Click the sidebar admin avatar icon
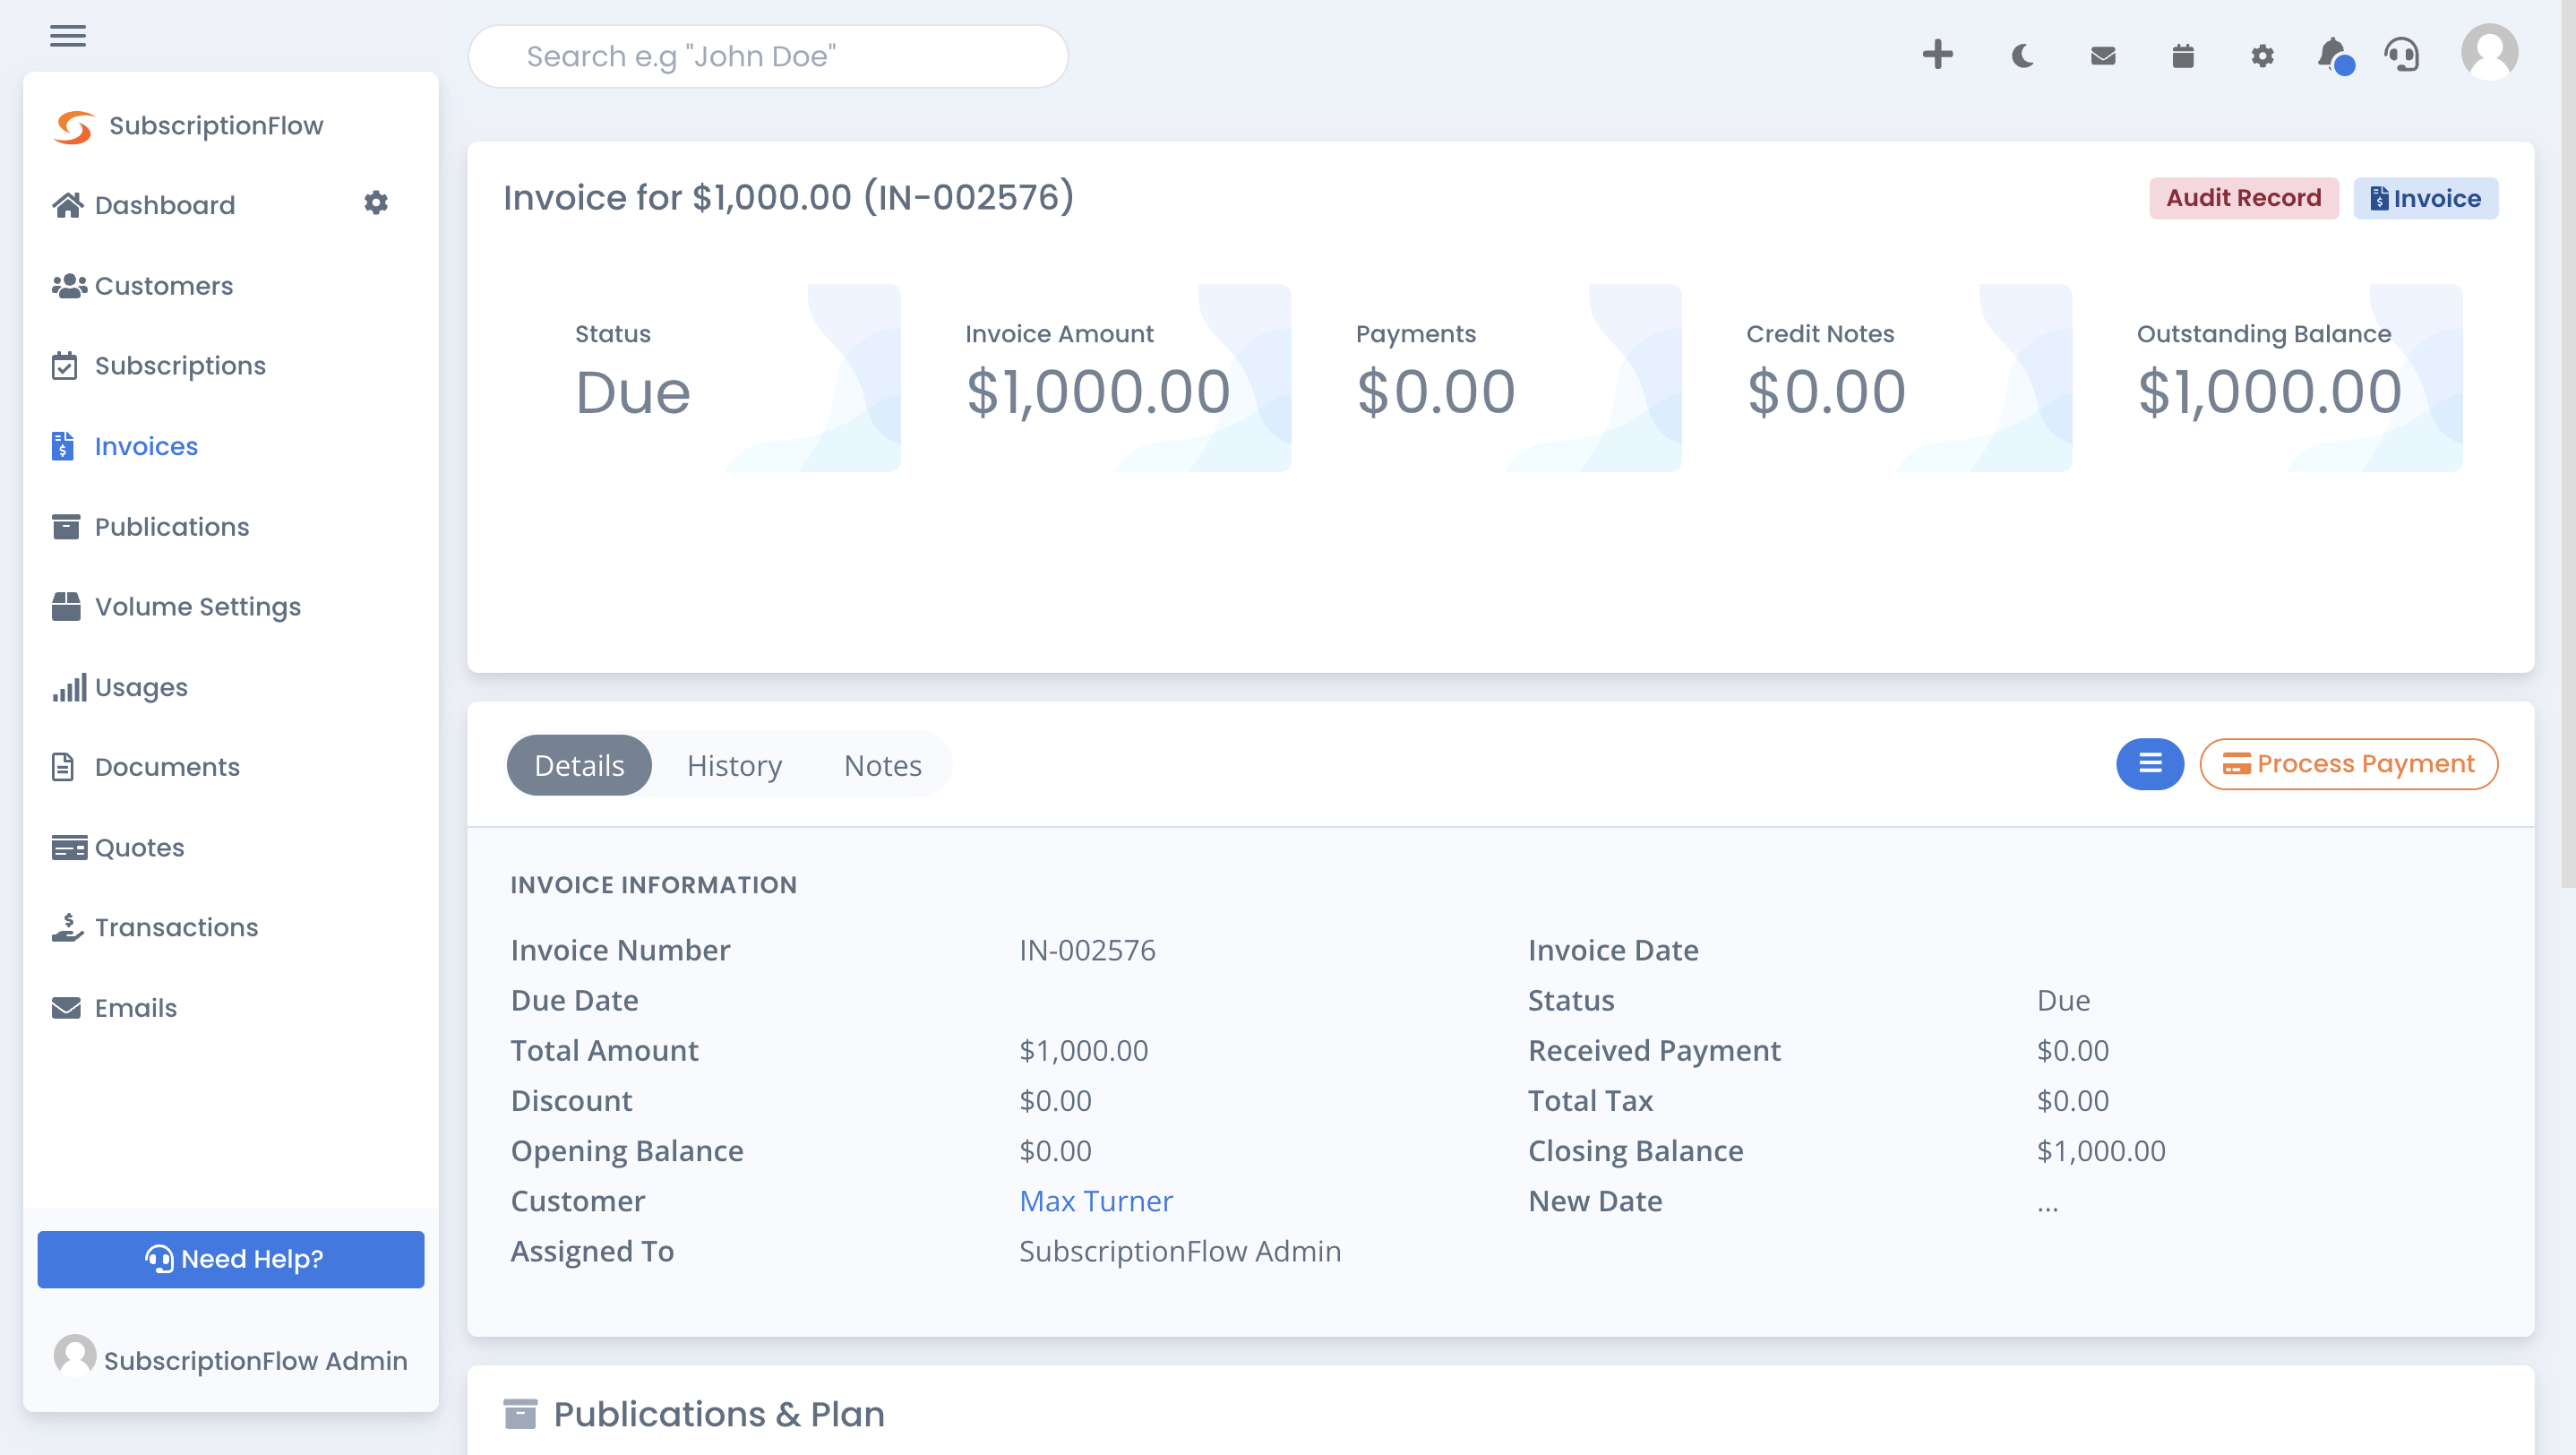Viewport: 2576px width, 1455px height. 75,1355
